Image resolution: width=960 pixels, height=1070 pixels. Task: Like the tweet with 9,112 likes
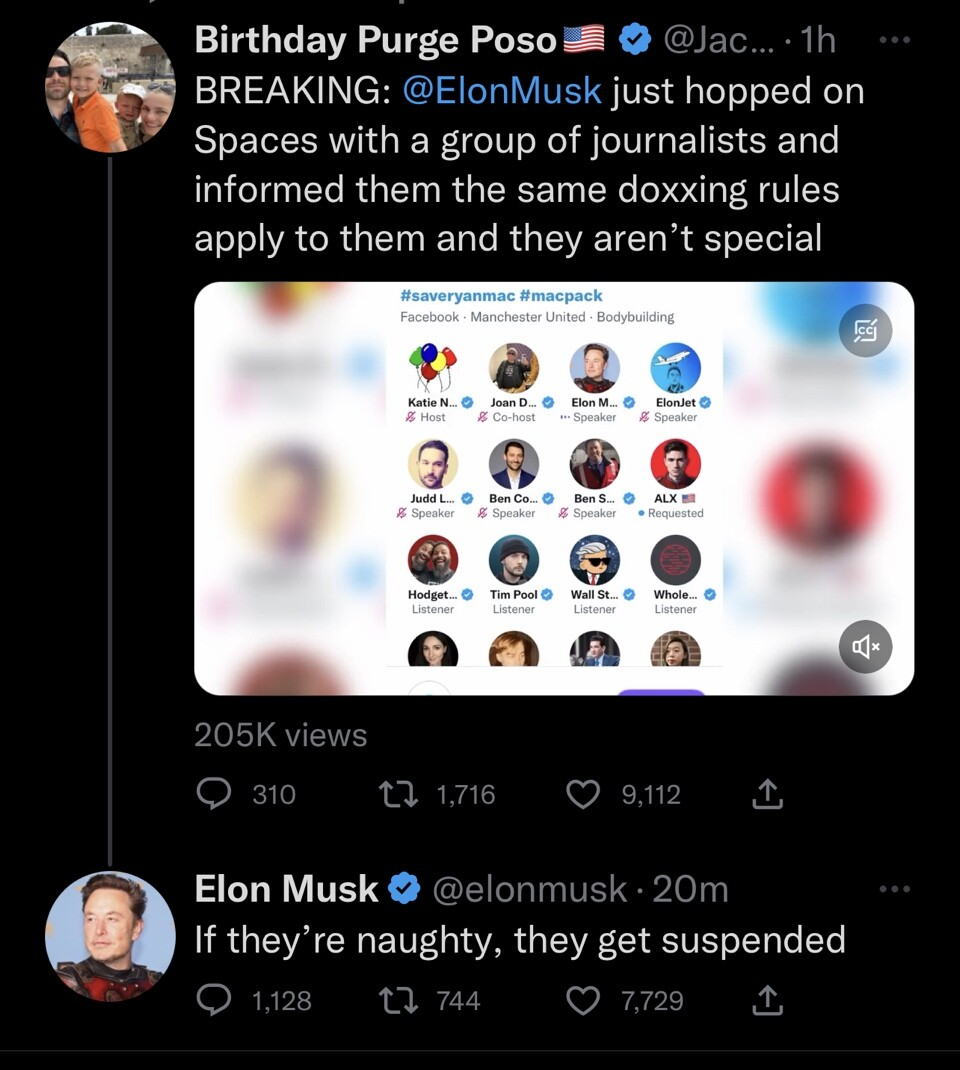click(x=582, y=794)
